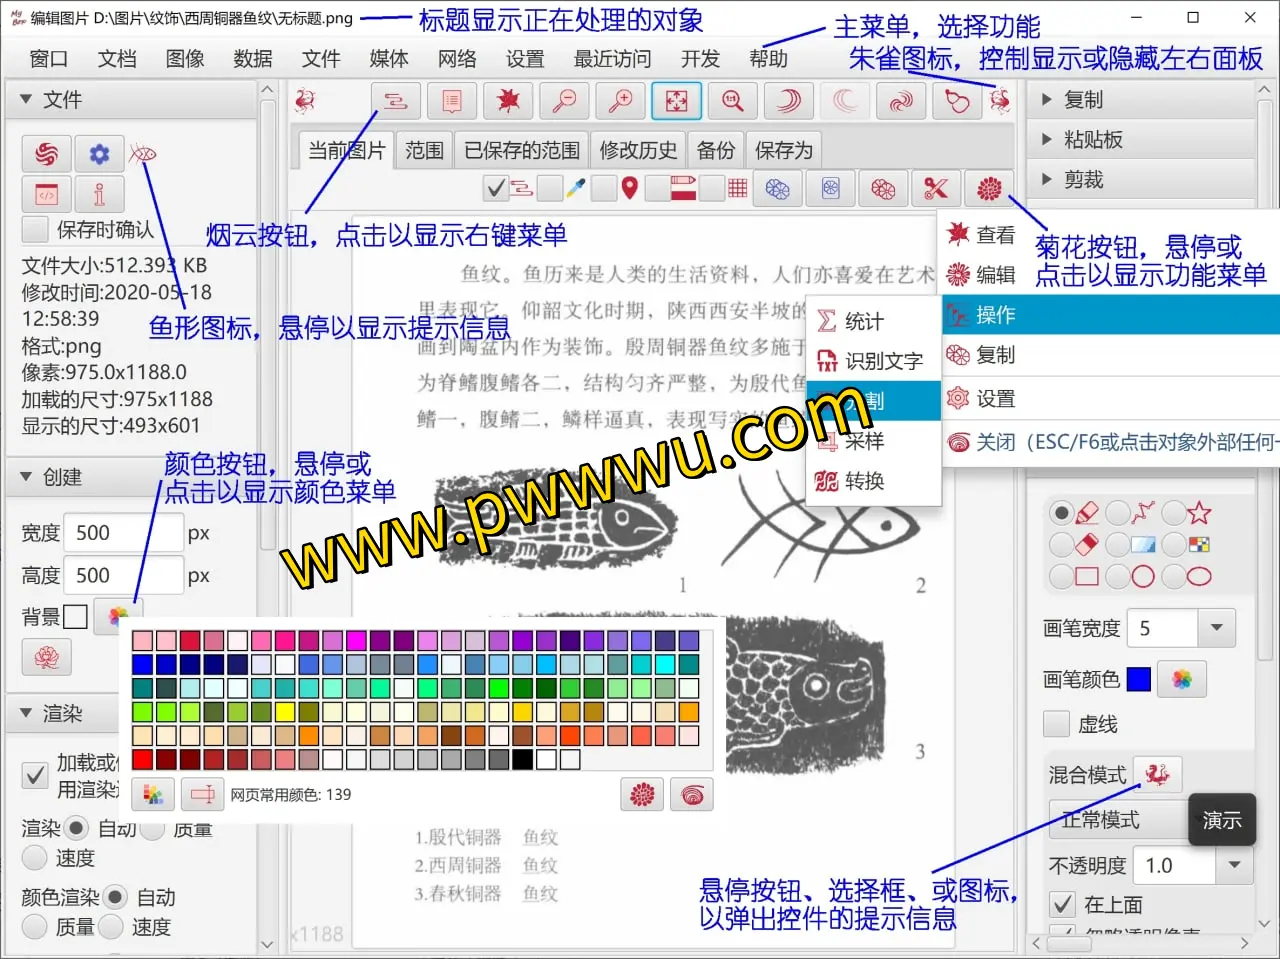
Task: Click the scissors crop icon
Action: (936, 188)
